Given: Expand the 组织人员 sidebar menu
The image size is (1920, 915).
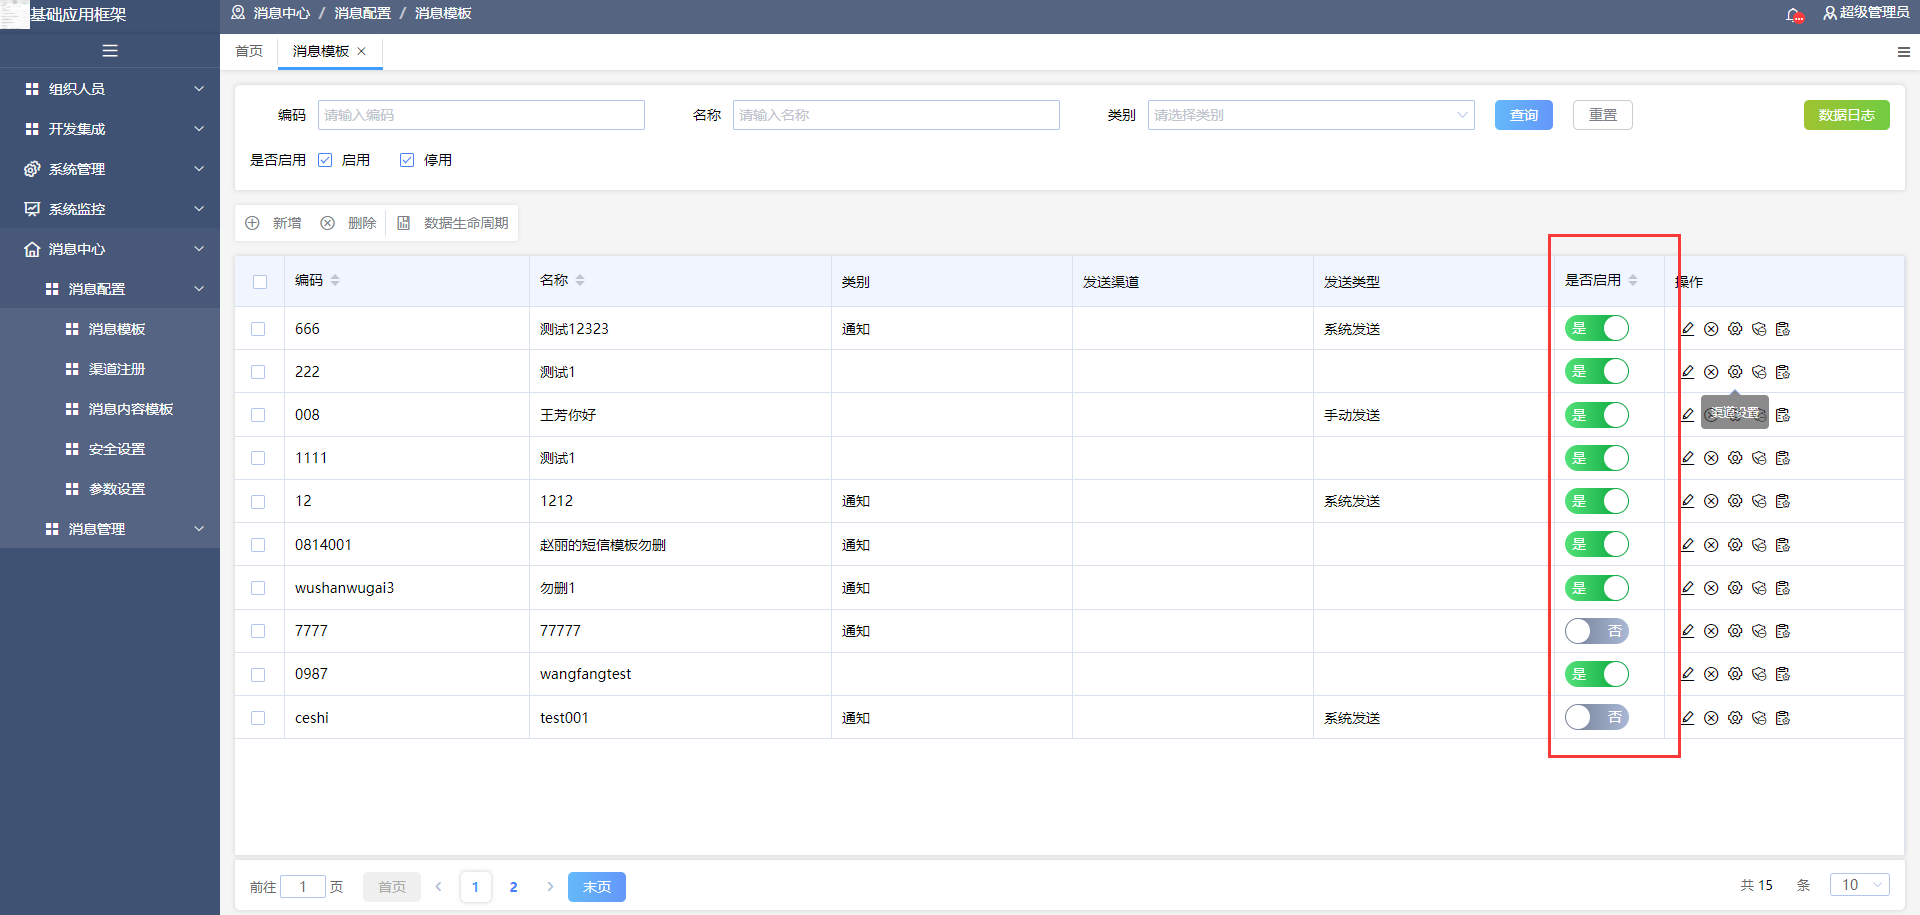Looking at the screenshot, I should tap(110, 89).
